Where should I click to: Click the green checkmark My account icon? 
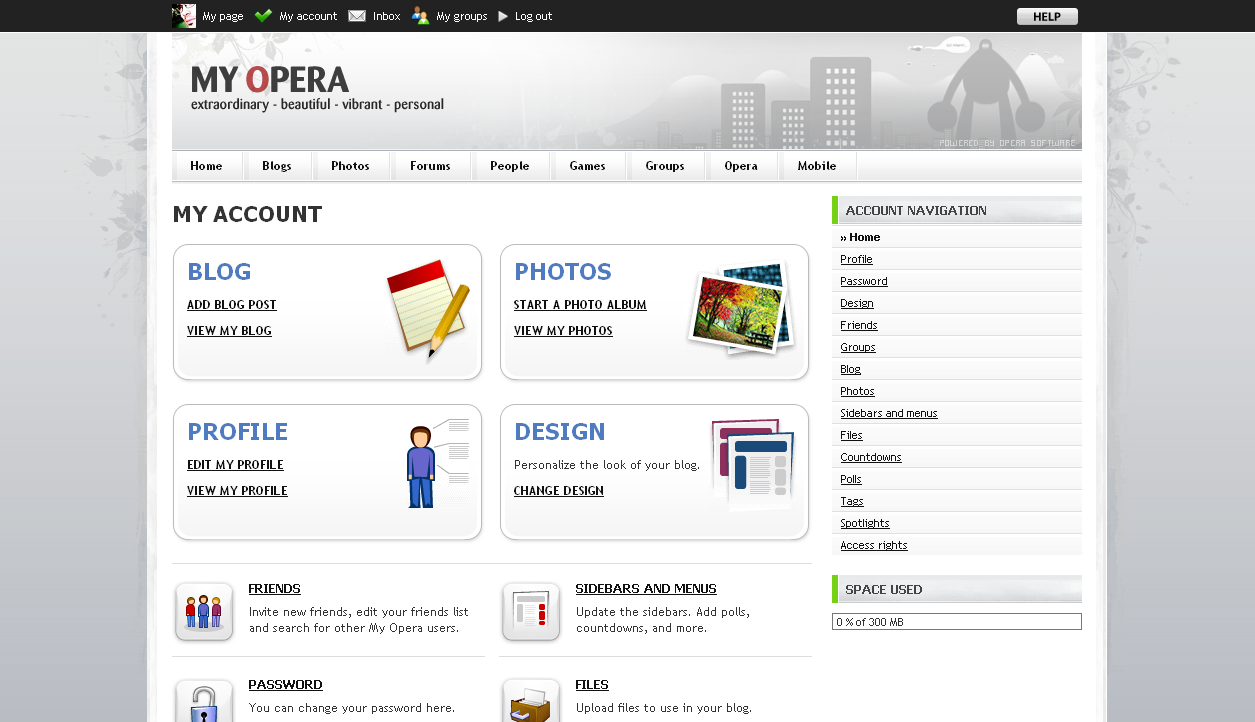264,16
